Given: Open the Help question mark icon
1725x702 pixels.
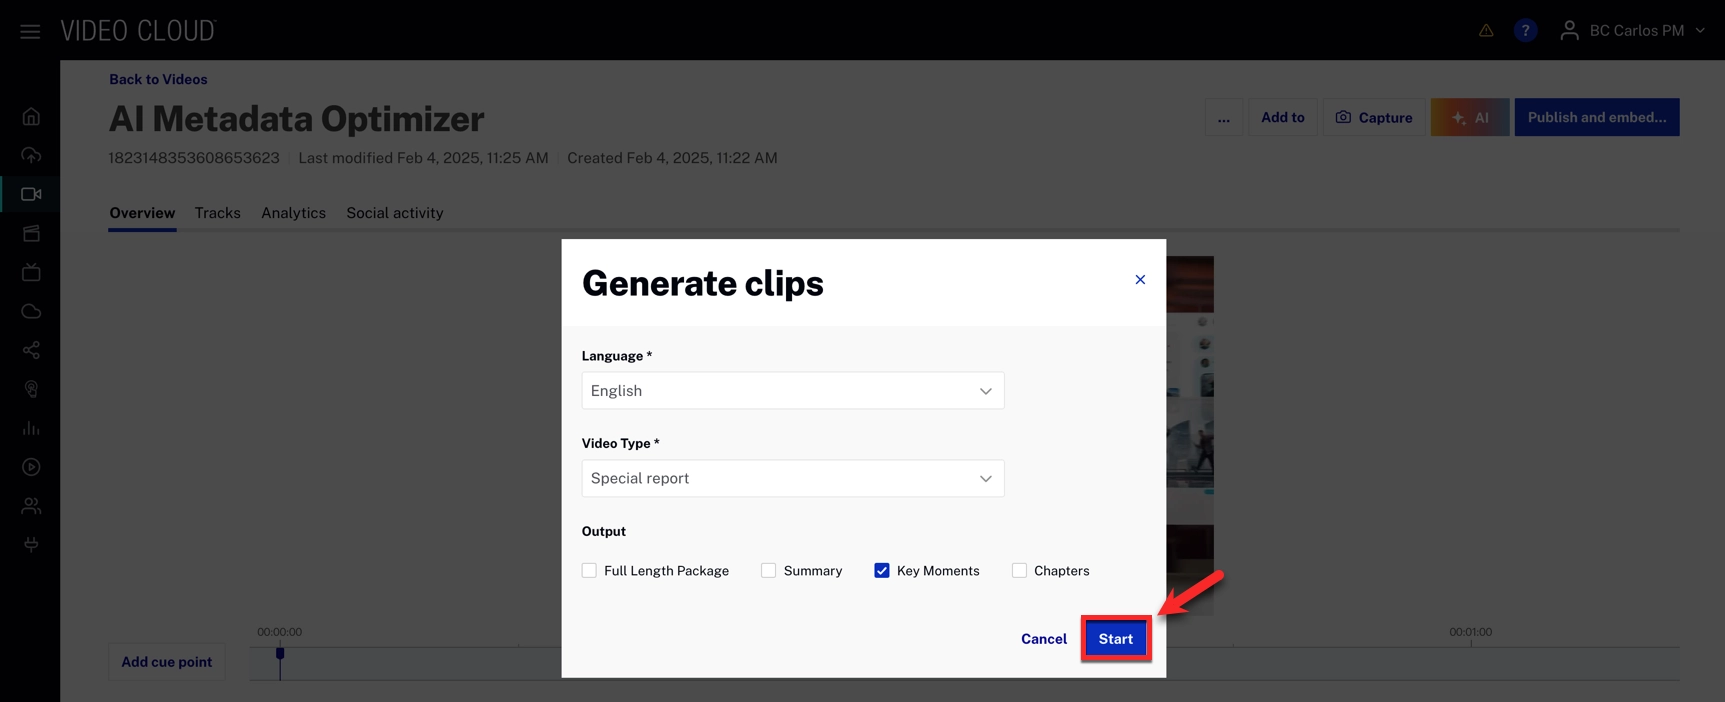Looking at the screenshot, I should point(1525,31).
